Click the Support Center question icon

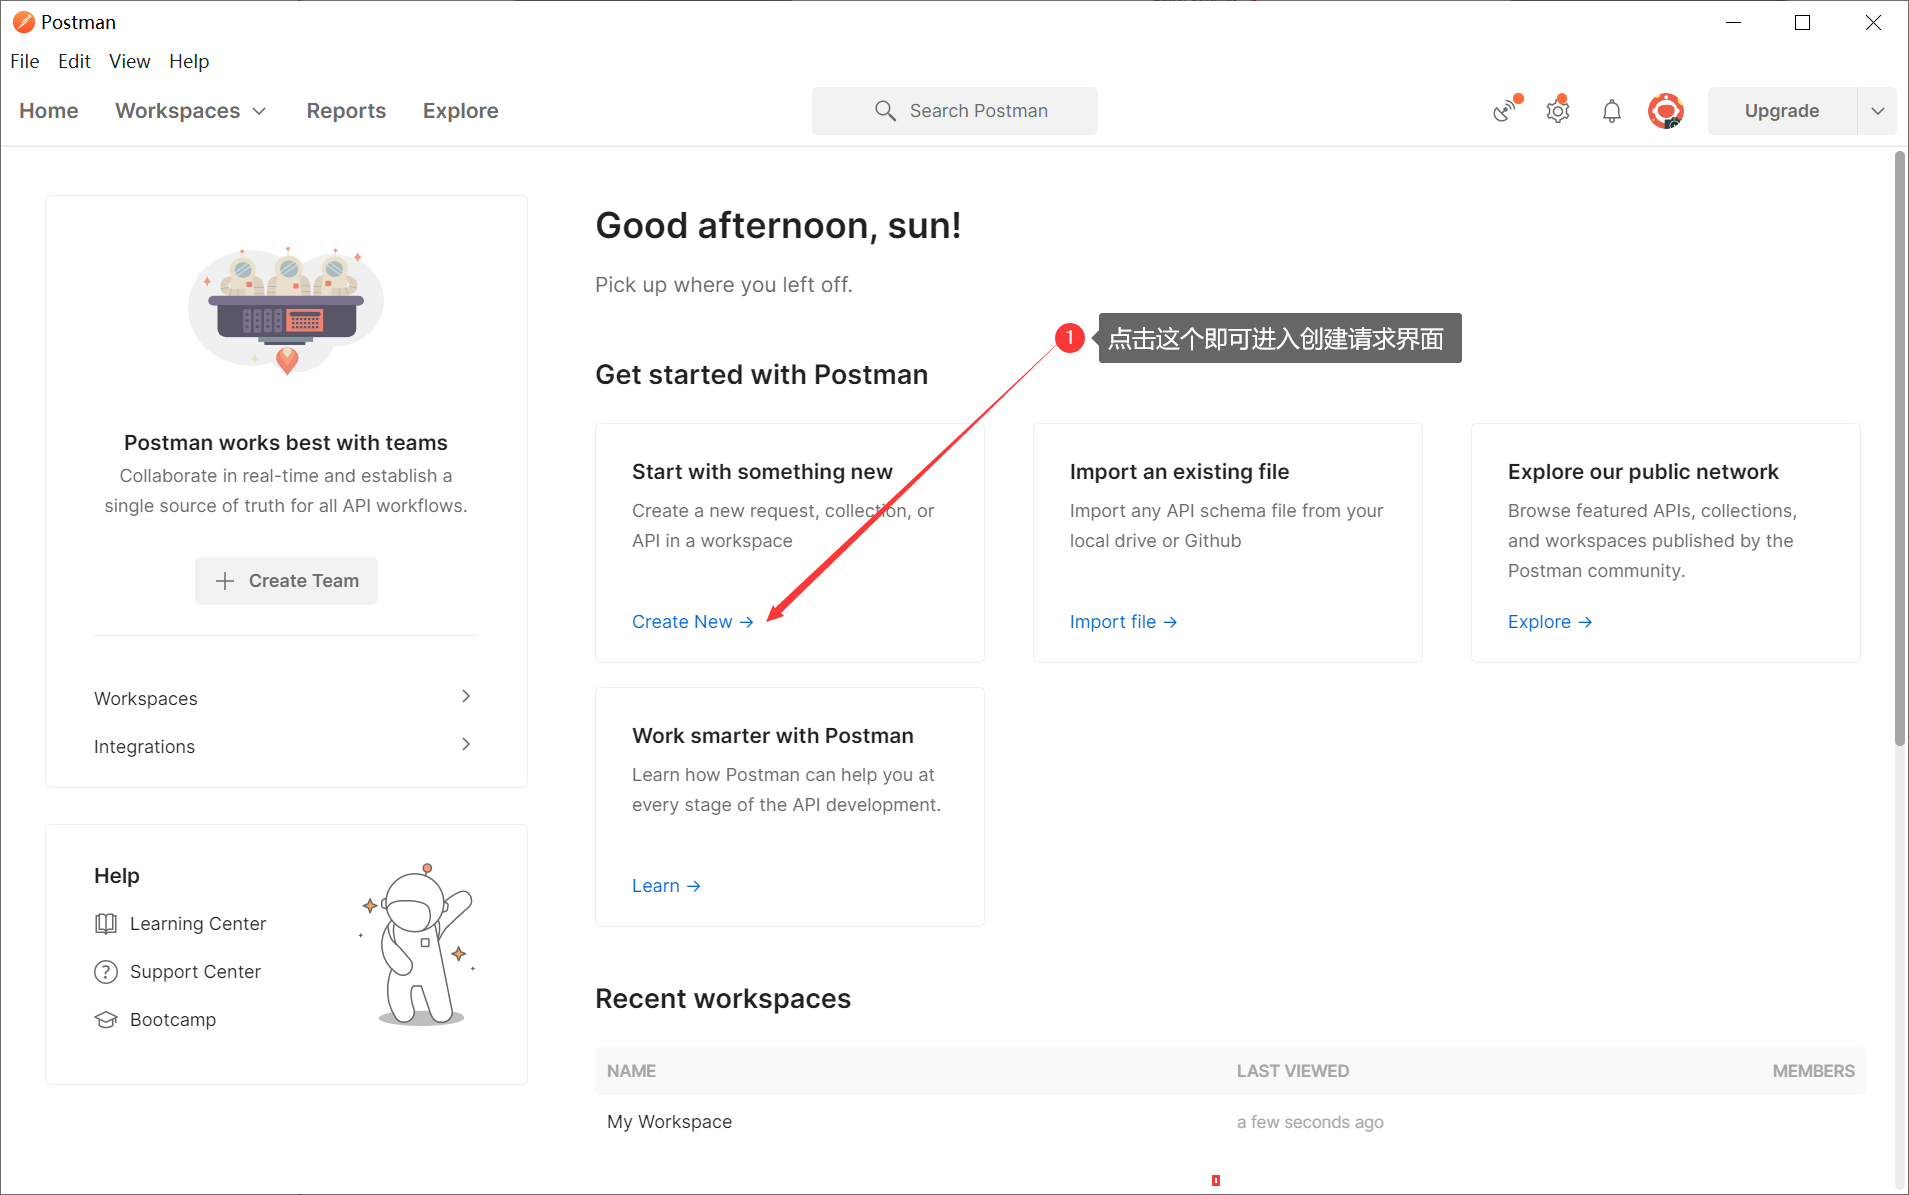point(106,972)
